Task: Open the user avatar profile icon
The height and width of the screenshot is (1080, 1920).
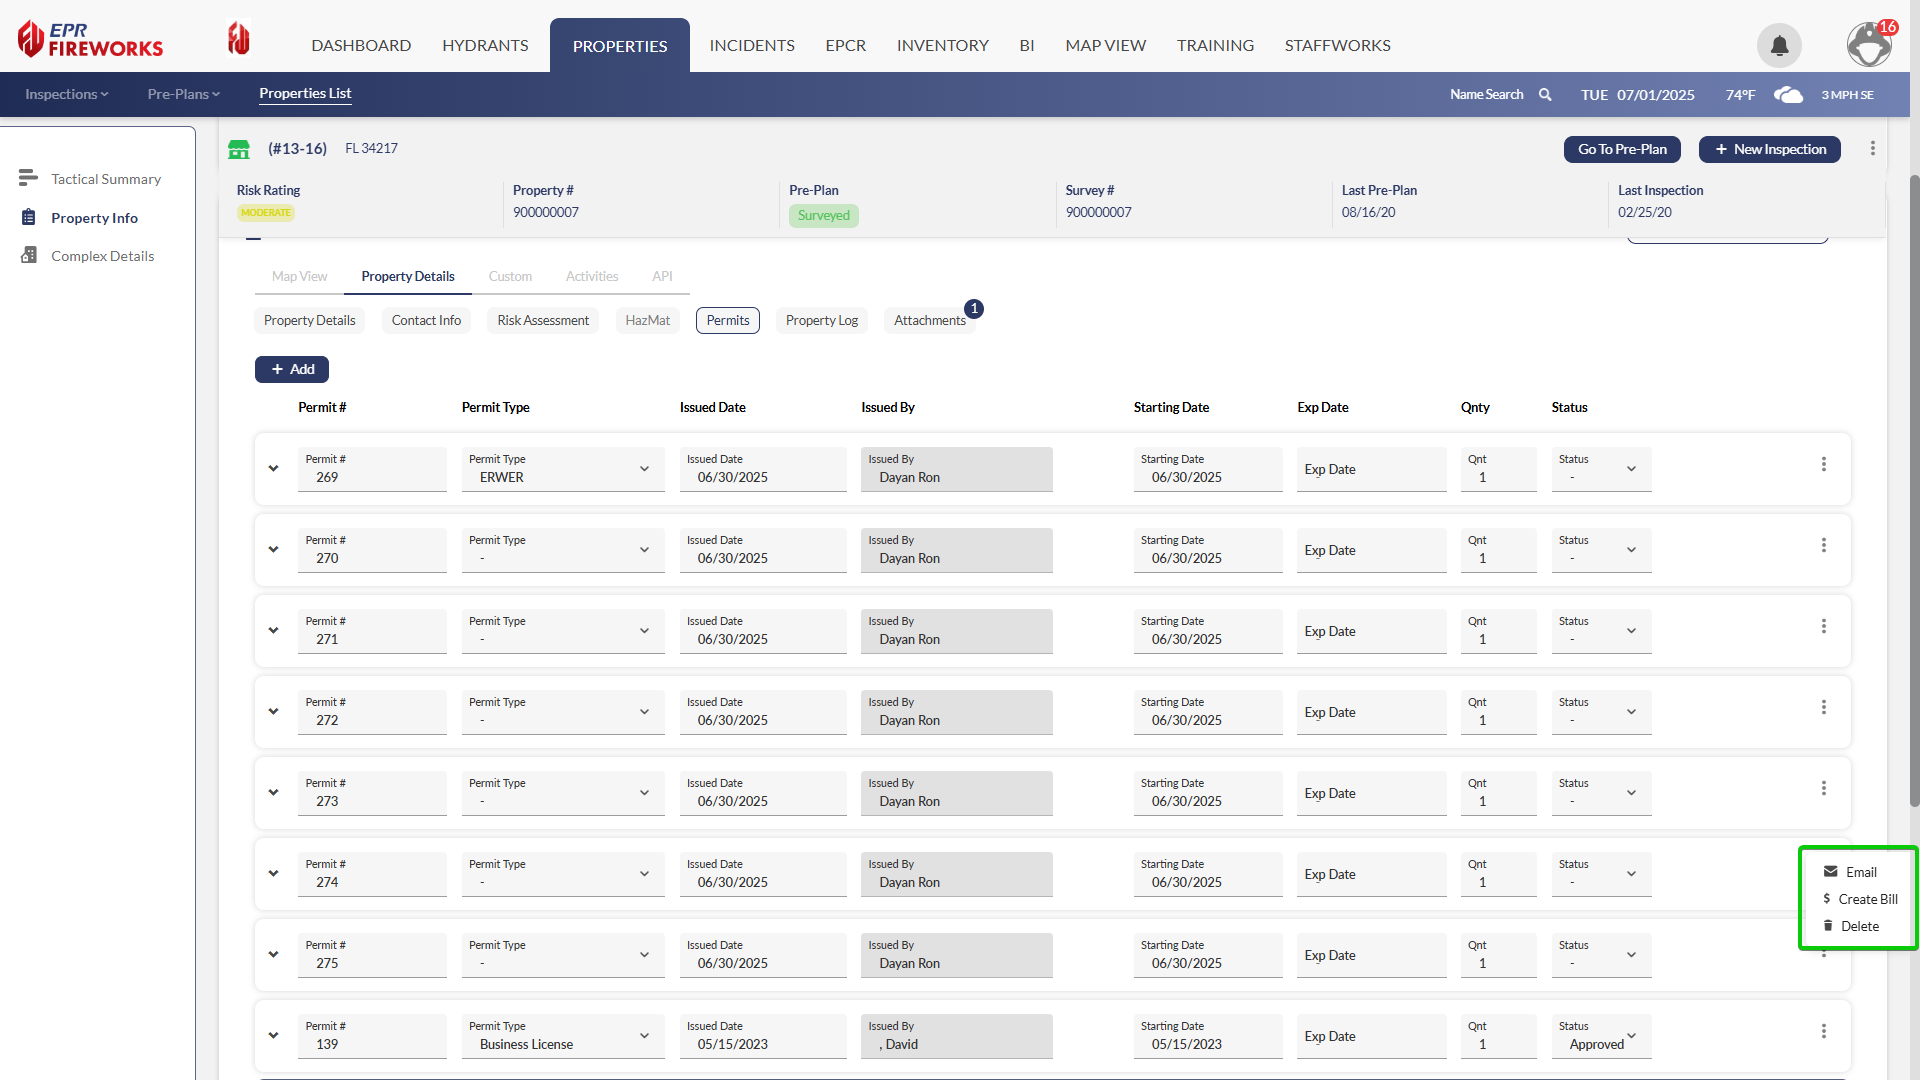Action: point(1868,45)
